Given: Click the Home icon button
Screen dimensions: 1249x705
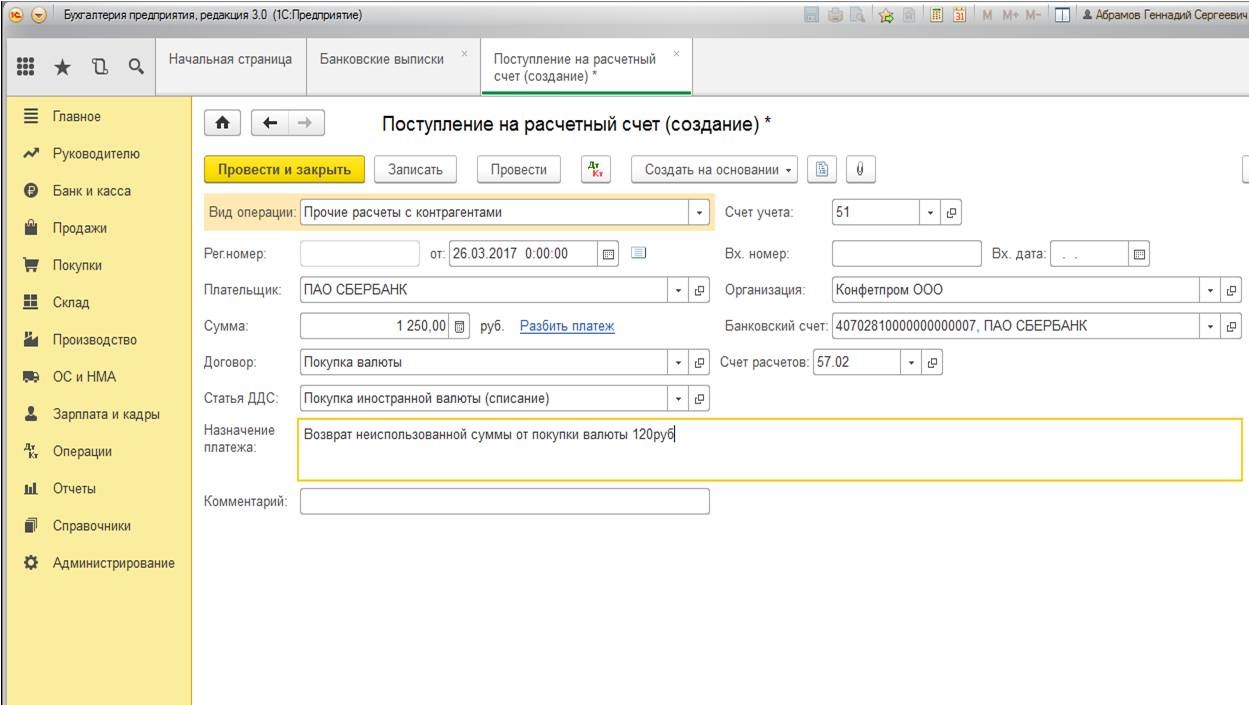Looking at the screenshot, I should [222, 123].
